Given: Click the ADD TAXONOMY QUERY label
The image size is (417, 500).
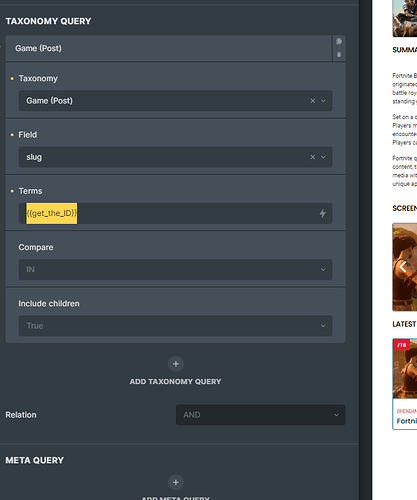Looking at the screenshot, I should (175, 382).
